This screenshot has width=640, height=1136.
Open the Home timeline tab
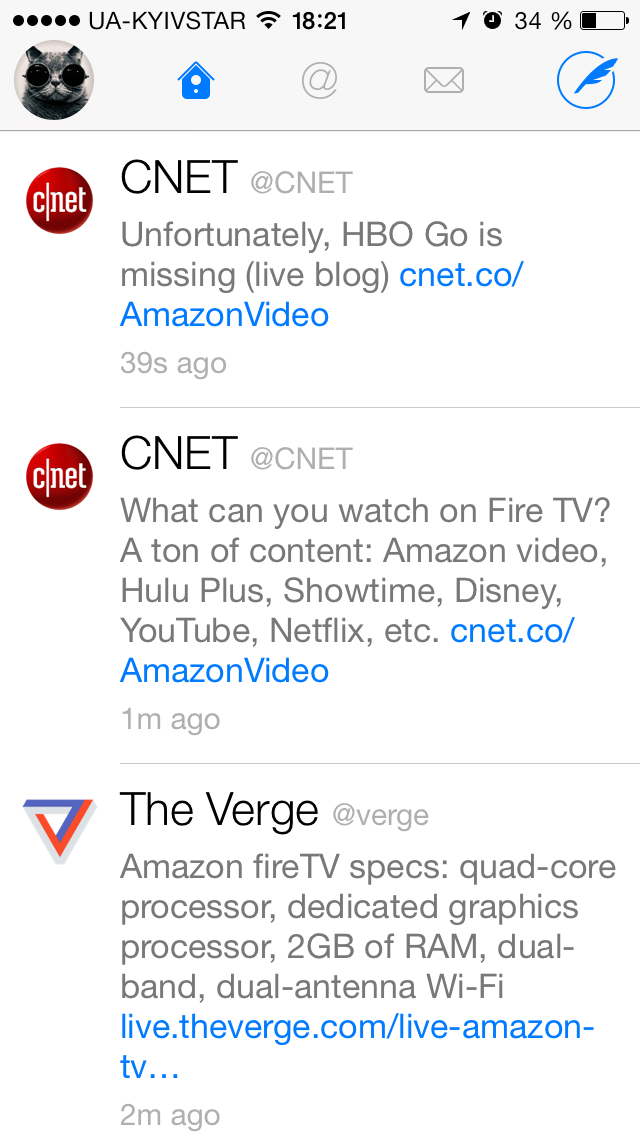click(x=197, y=81)
